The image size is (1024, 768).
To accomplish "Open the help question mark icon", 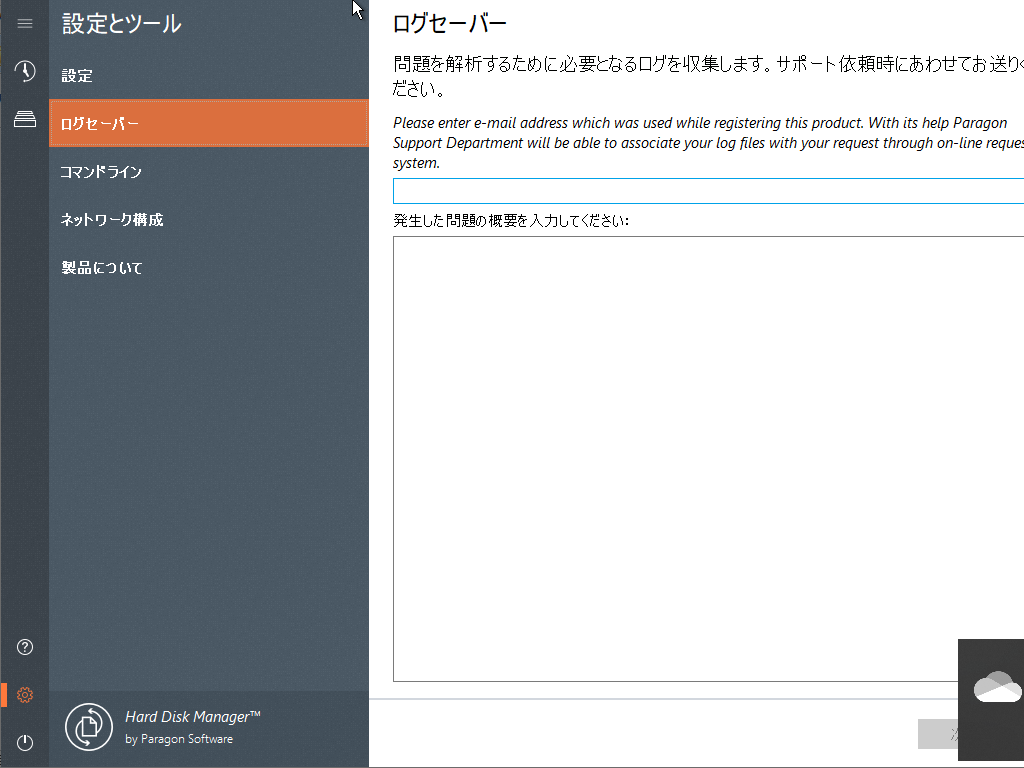I will point(24,647).
